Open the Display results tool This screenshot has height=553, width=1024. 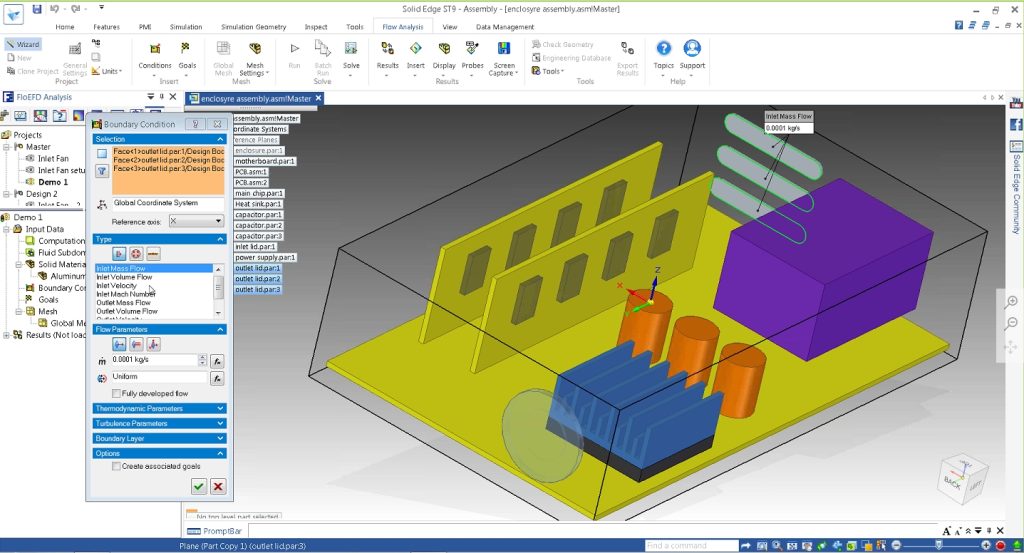coord(444,48)
